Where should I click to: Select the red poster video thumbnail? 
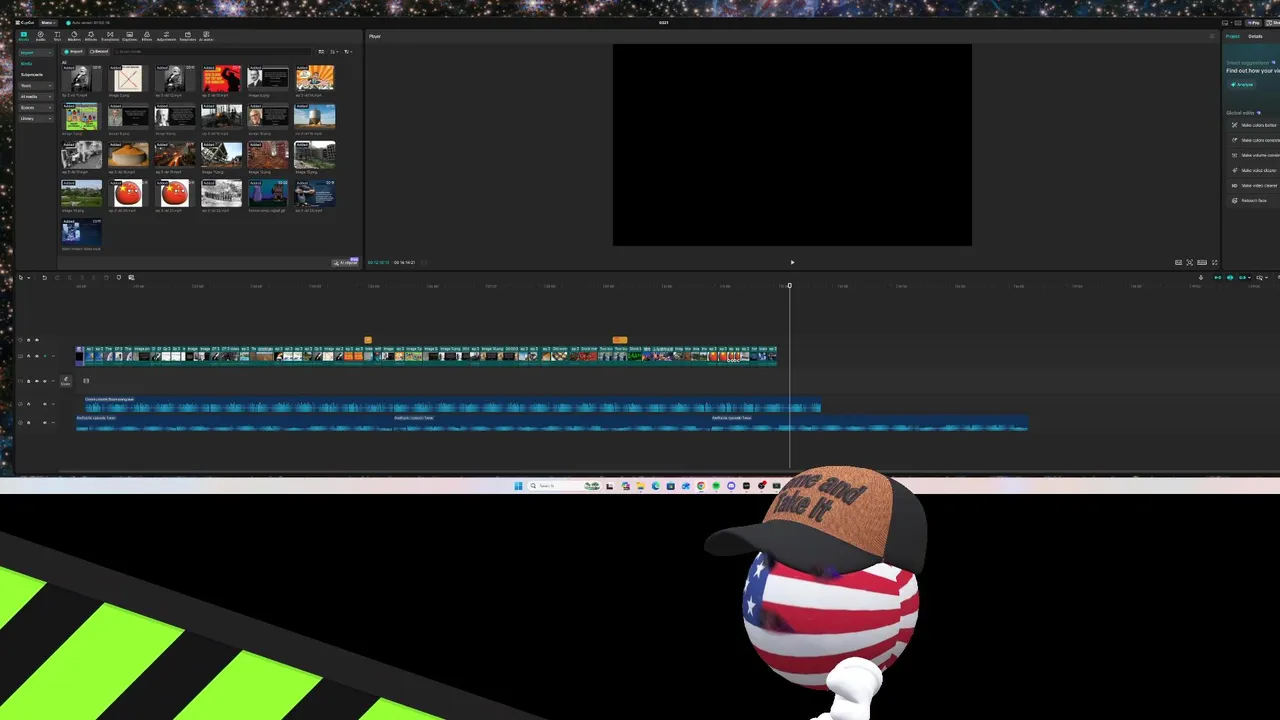click(221, 78)
